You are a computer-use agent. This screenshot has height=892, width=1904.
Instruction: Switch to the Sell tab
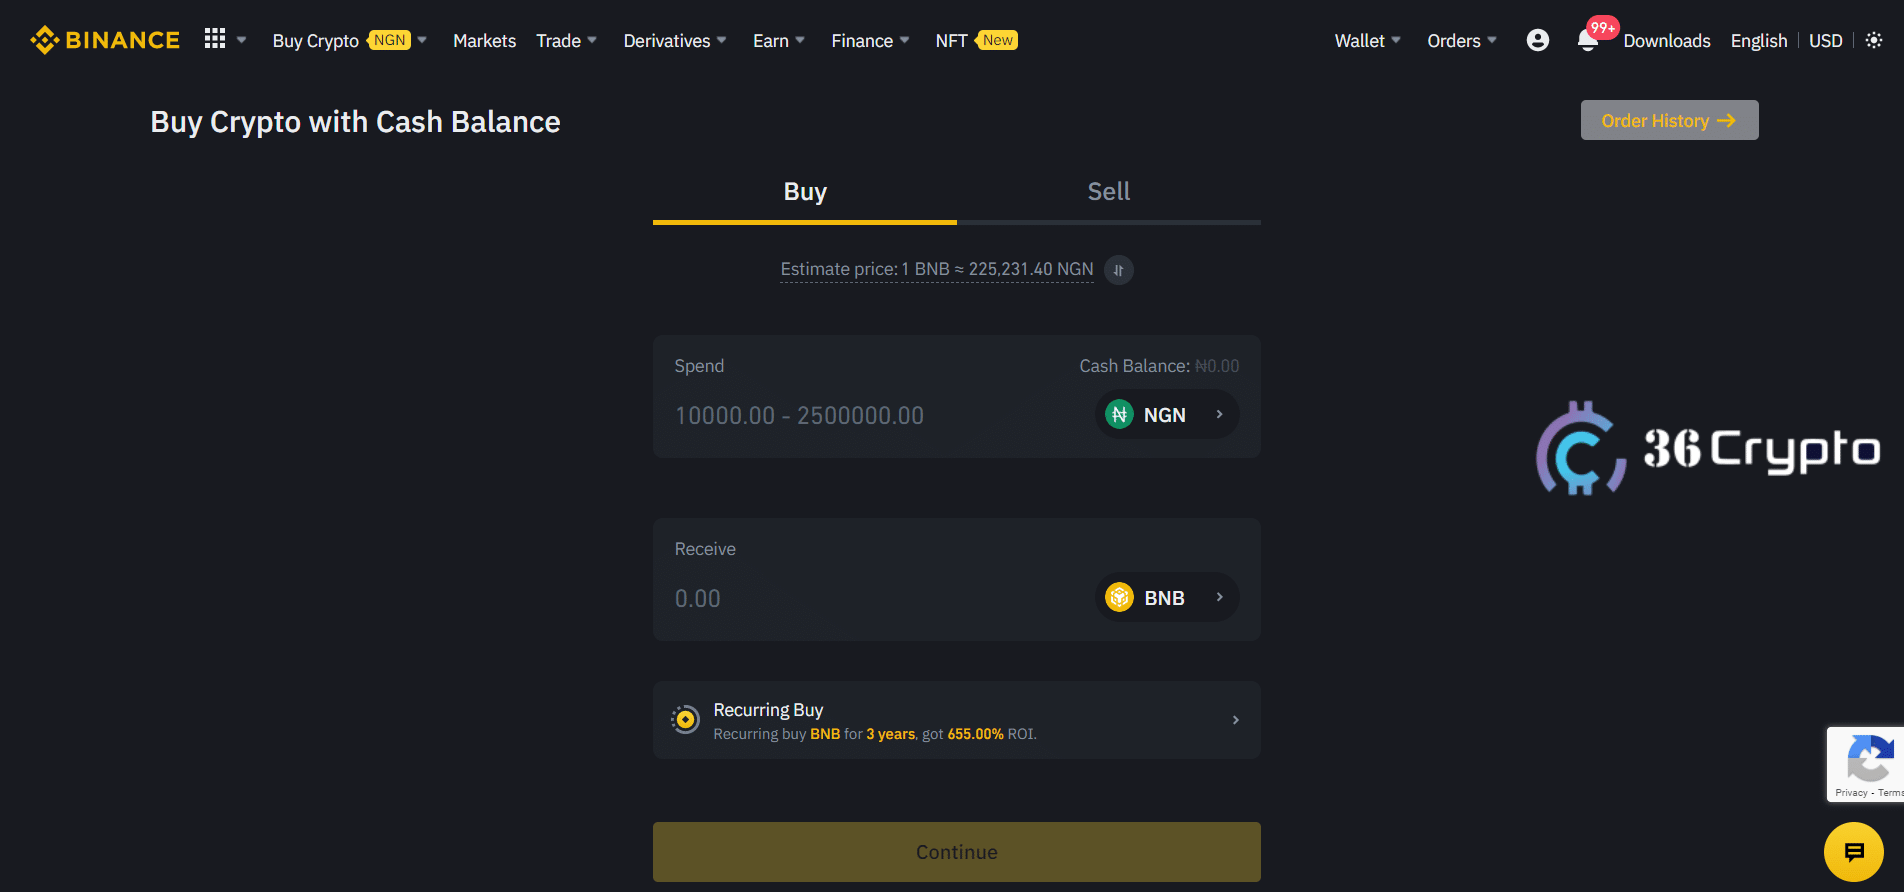(1109, 192)
